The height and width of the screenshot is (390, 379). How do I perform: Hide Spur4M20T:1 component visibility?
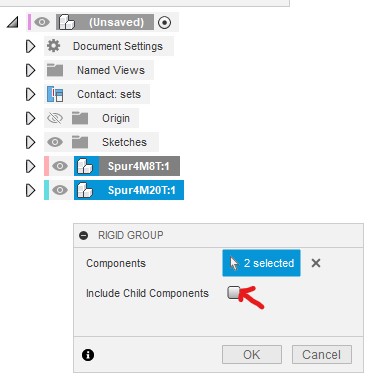tap(60, 190)
